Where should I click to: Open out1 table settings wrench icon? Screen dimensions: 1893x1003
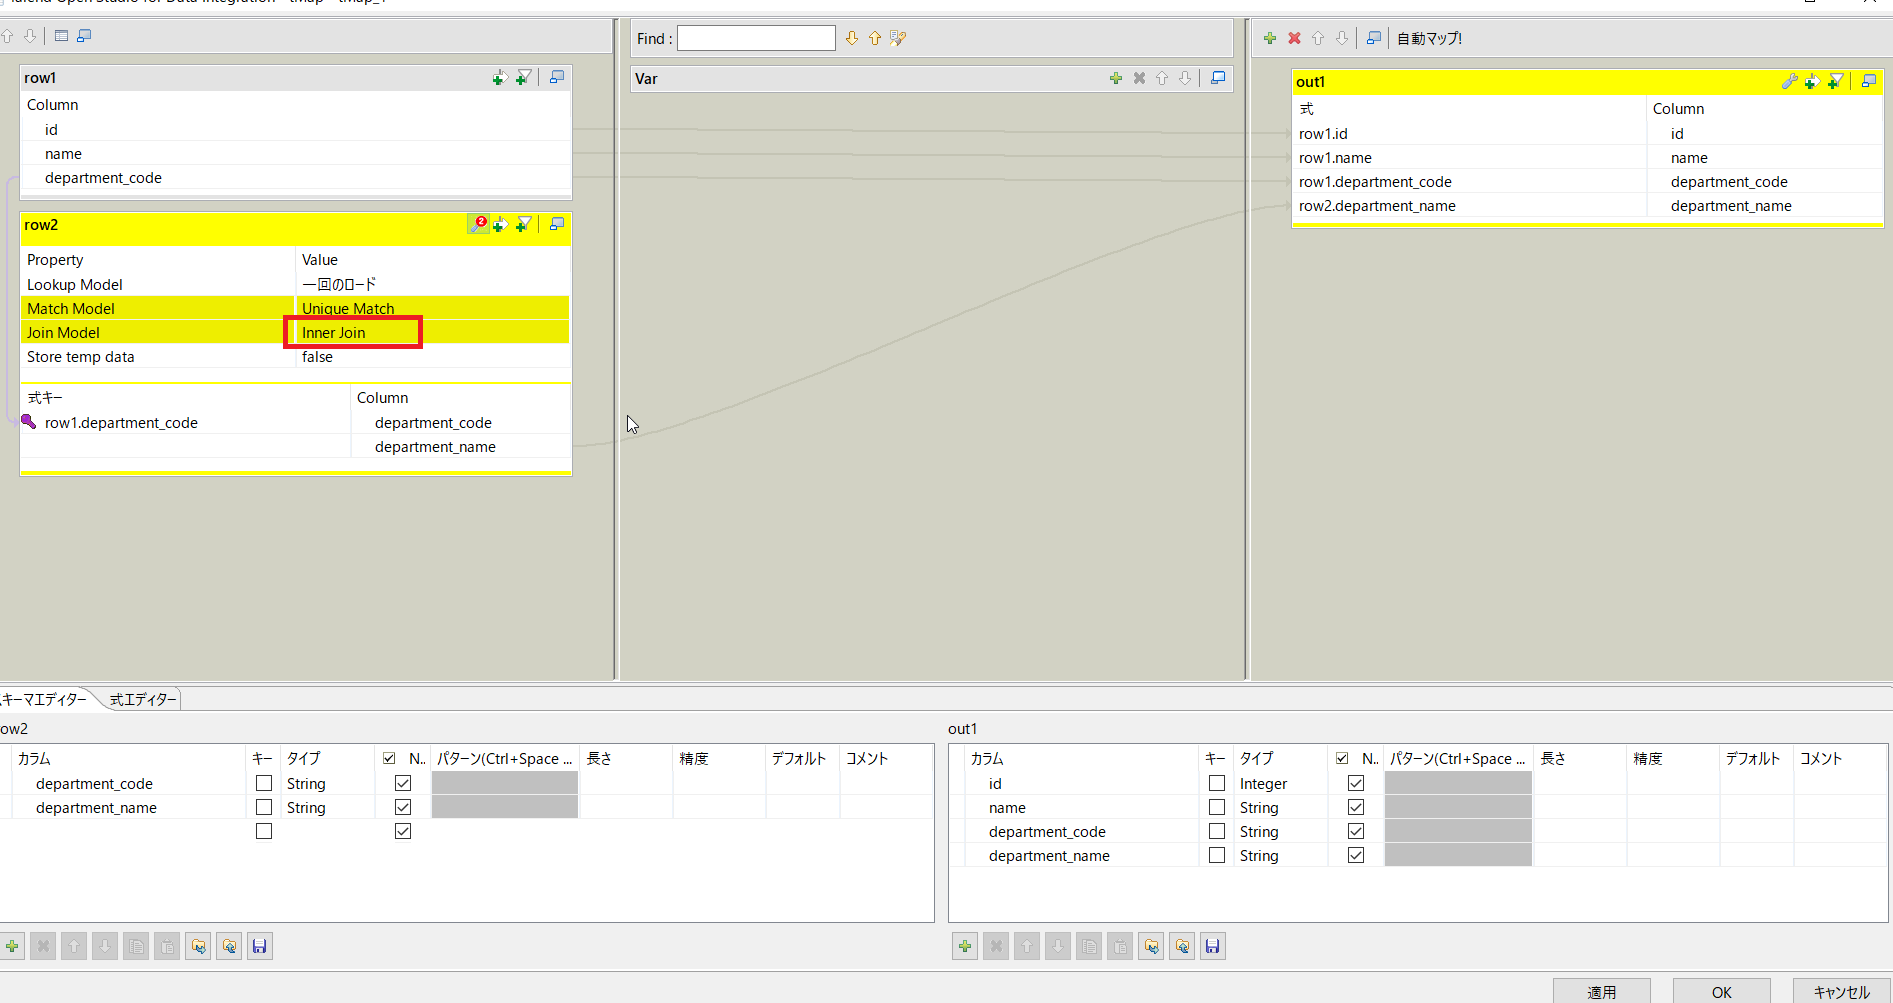[1789, 81]
